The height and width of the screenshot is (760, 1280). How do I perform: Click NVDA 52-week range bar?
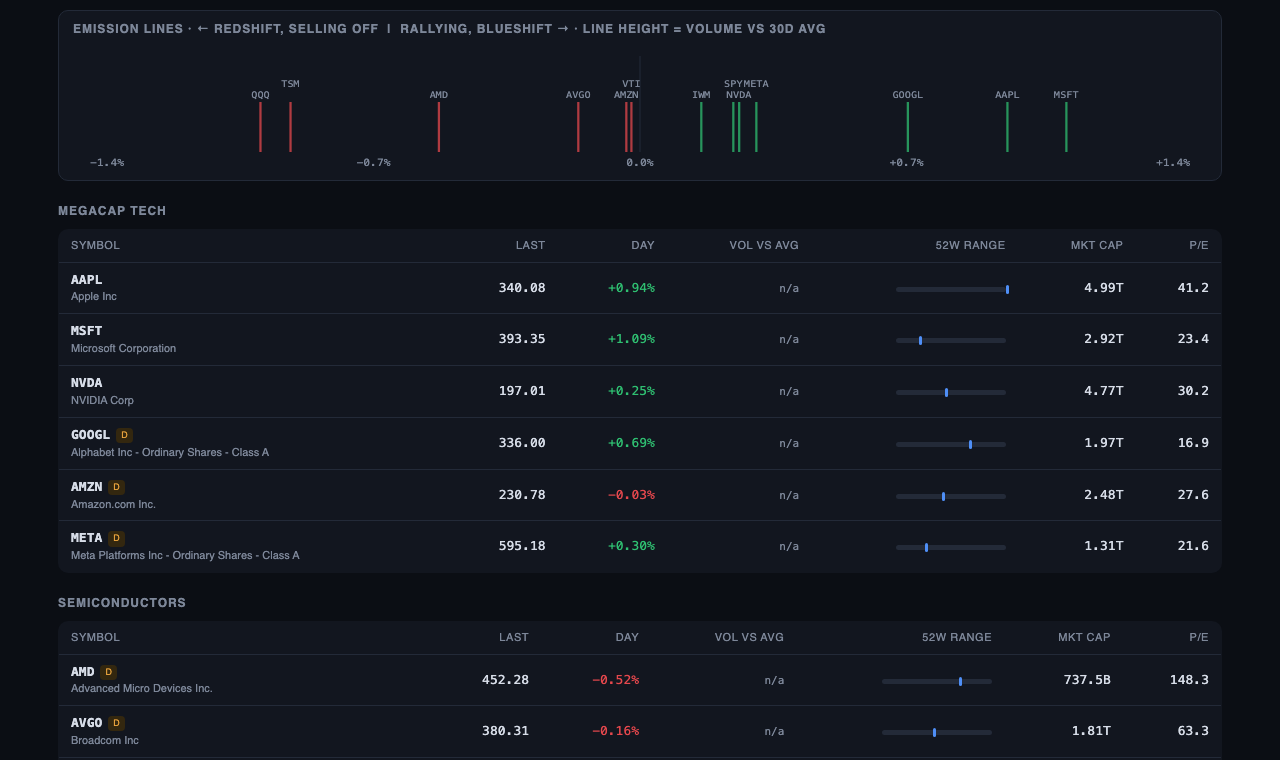[951, 392]
